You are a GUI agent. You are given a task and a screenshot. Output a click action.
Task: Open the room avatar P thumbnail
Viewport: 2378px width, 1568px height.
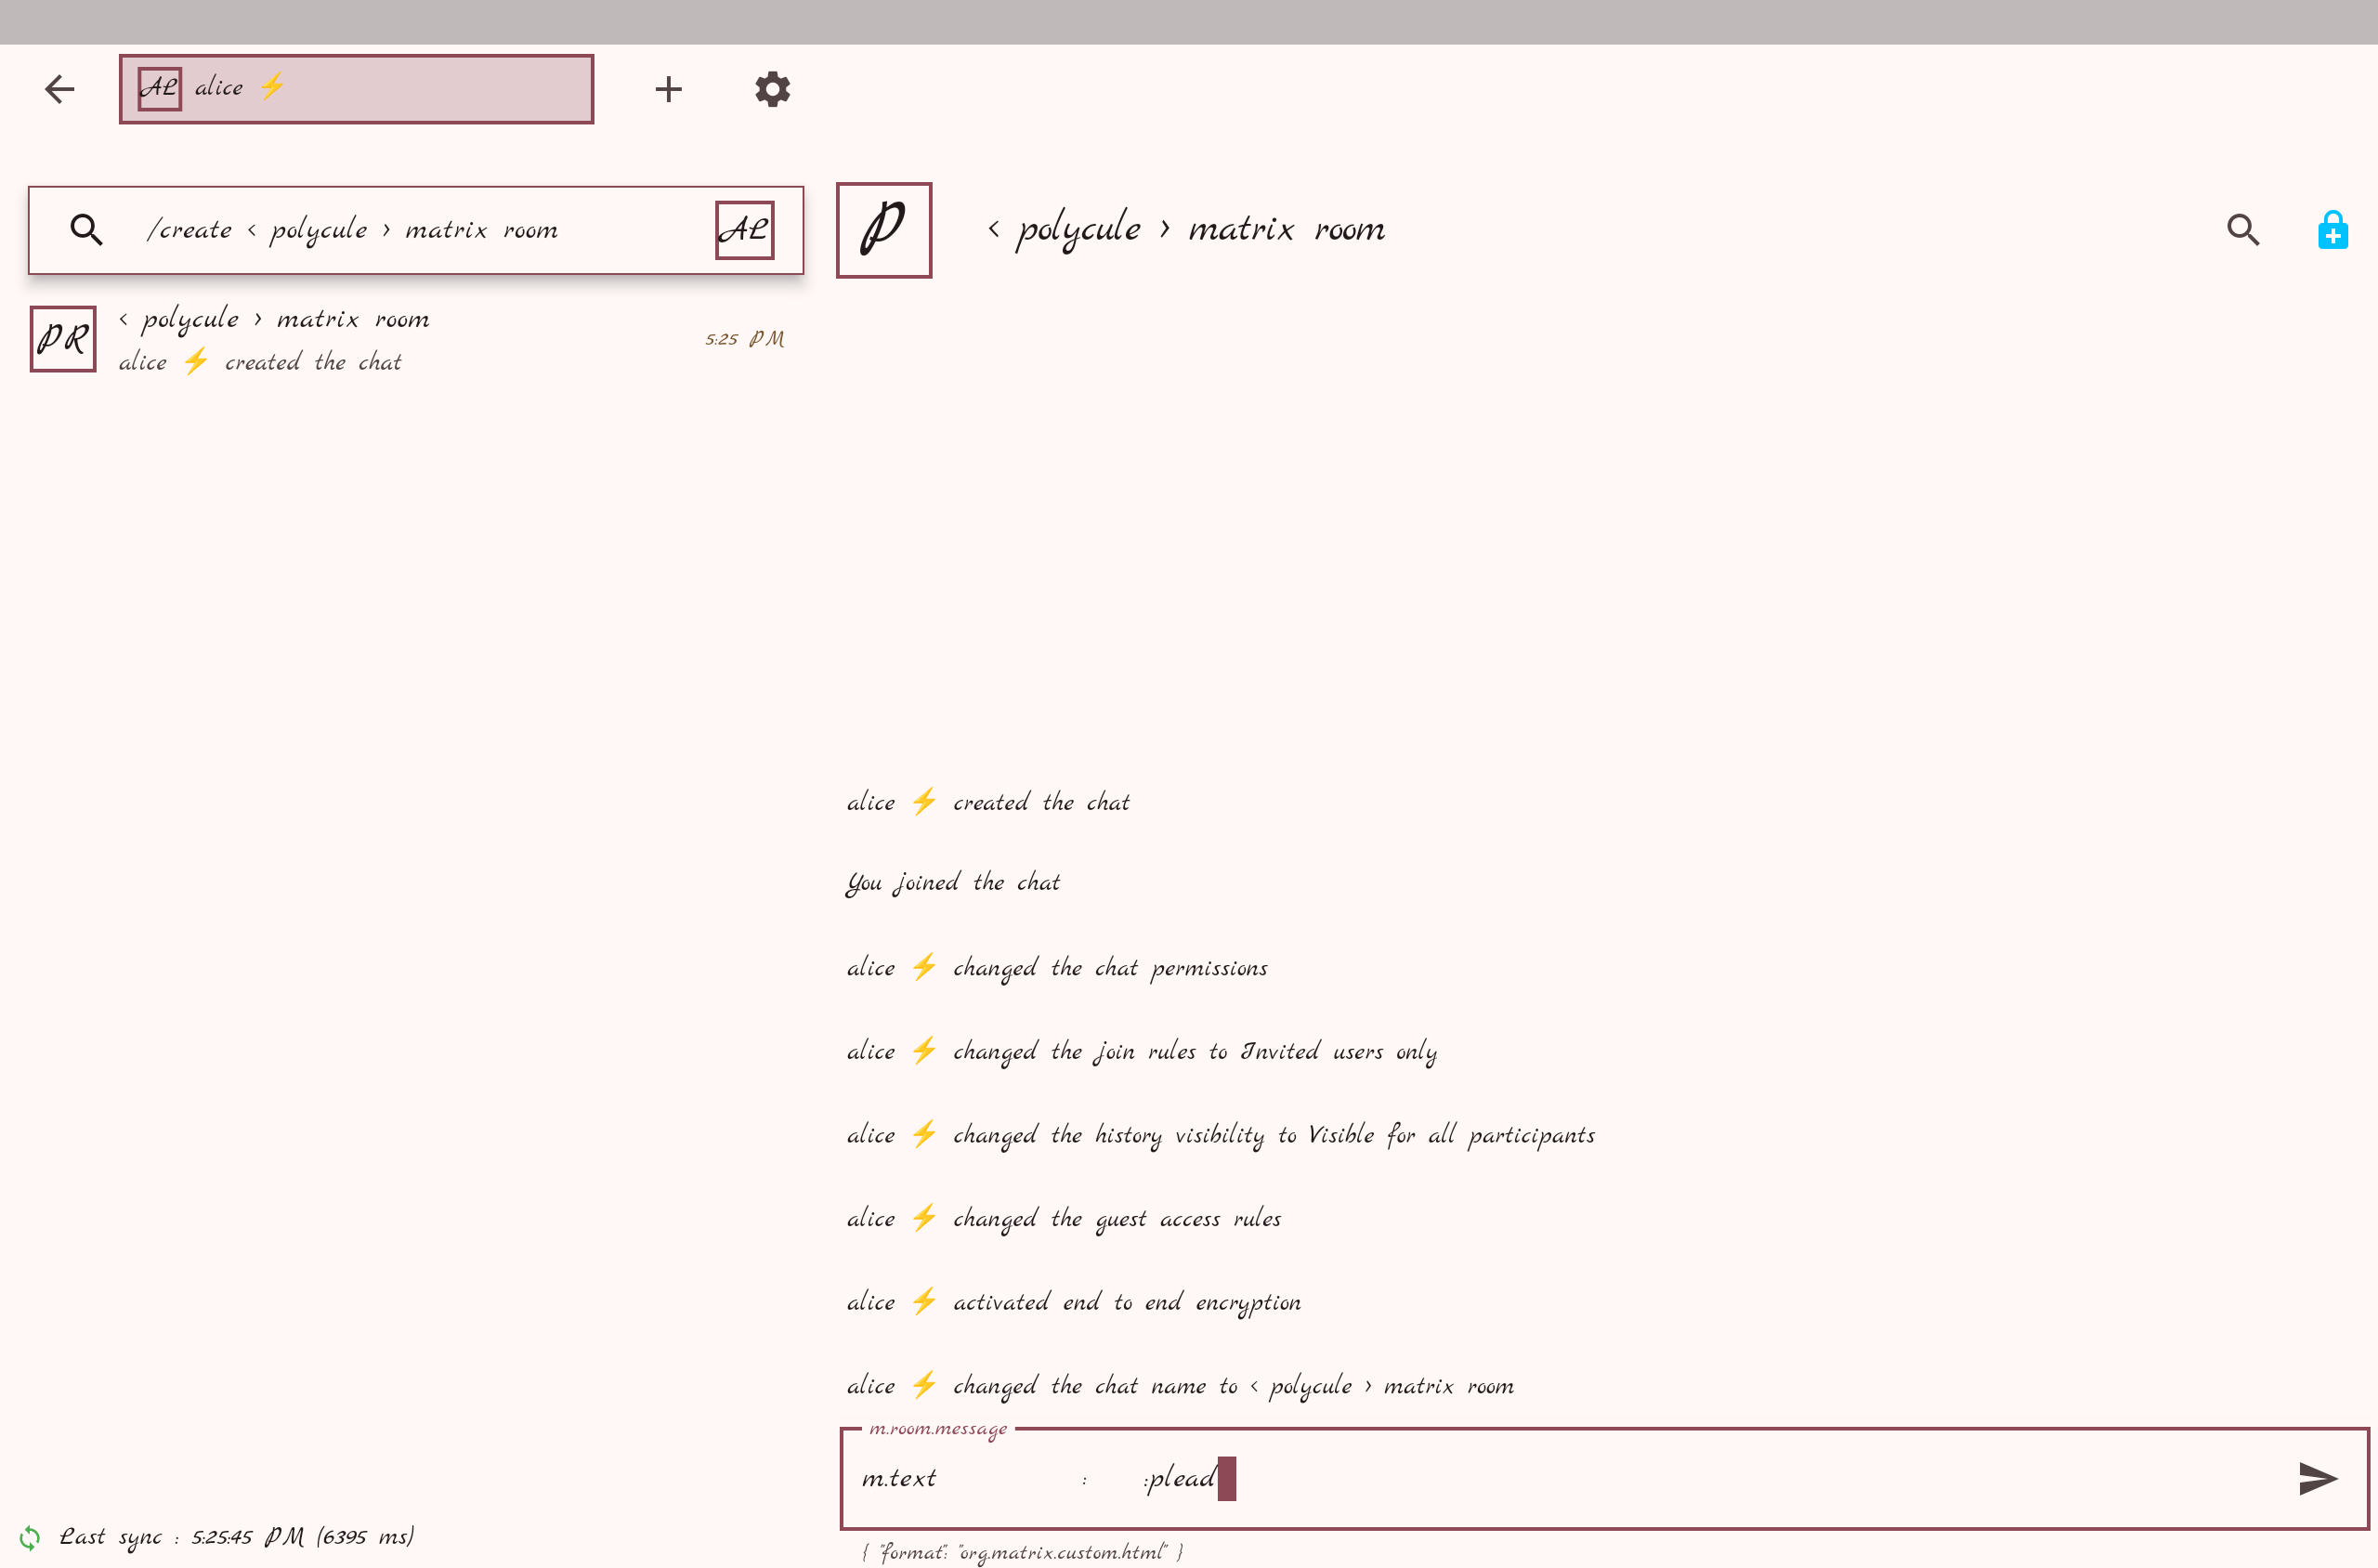pos(884,230)
